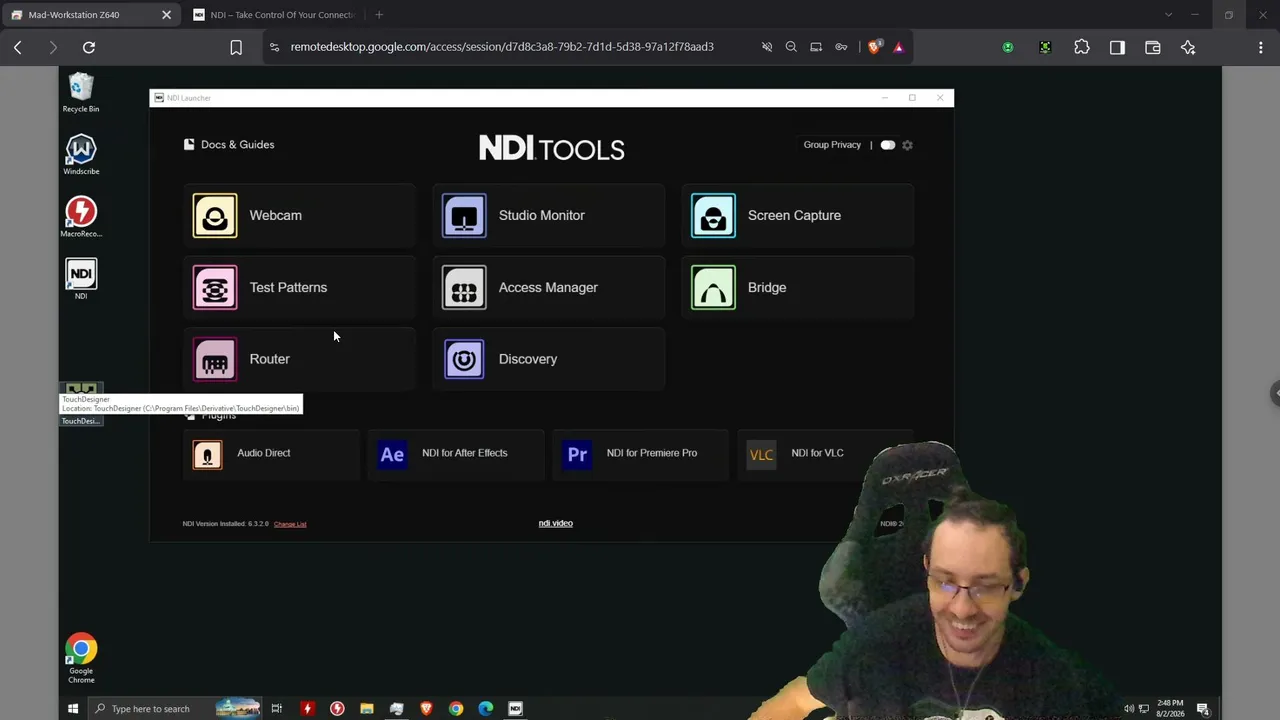Open the Brave Shields icon
The height and width of the screenshot is (720, 1280).
[875, 47]
